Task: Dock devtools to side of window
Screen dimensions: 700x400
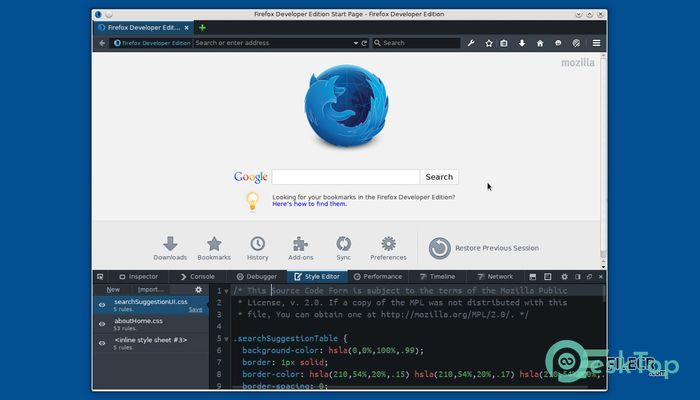Action: pyautogui.click(x=578, y=277)
